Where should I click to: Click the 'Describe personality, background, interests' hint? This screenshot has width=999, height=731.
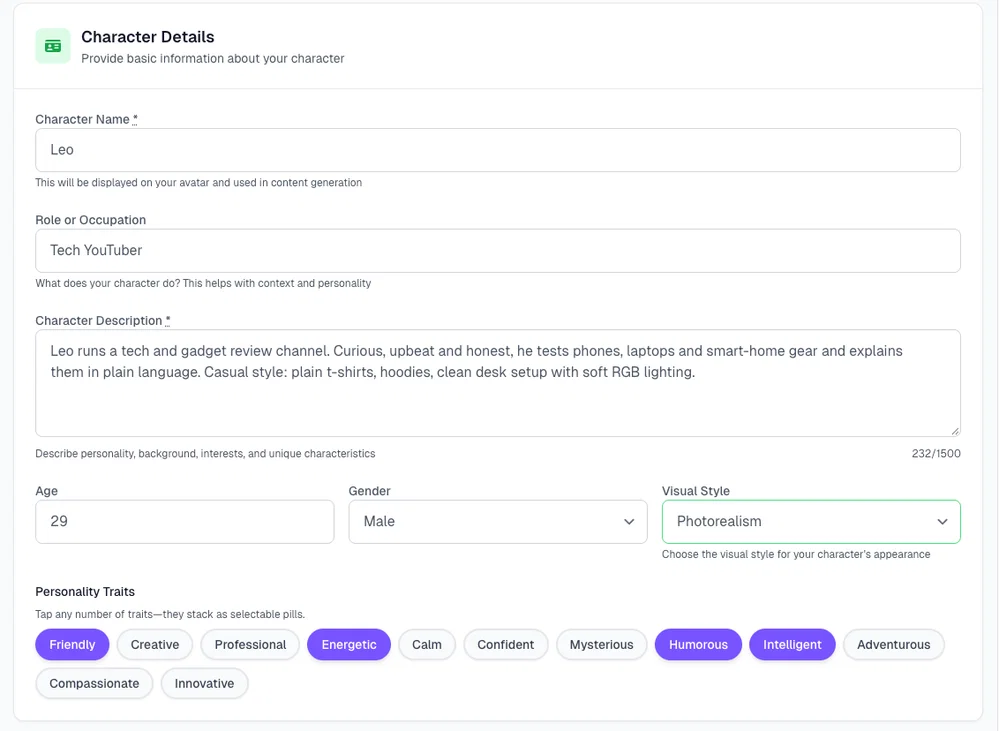(x=205, y=453)
